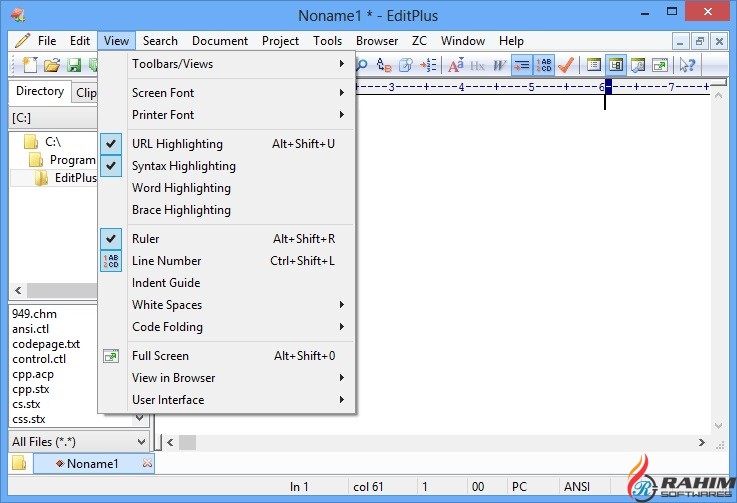The height and width of the screenshot is (503, 737).
Task: Click the green Save floppy toolbar icon
Action: 74,65
